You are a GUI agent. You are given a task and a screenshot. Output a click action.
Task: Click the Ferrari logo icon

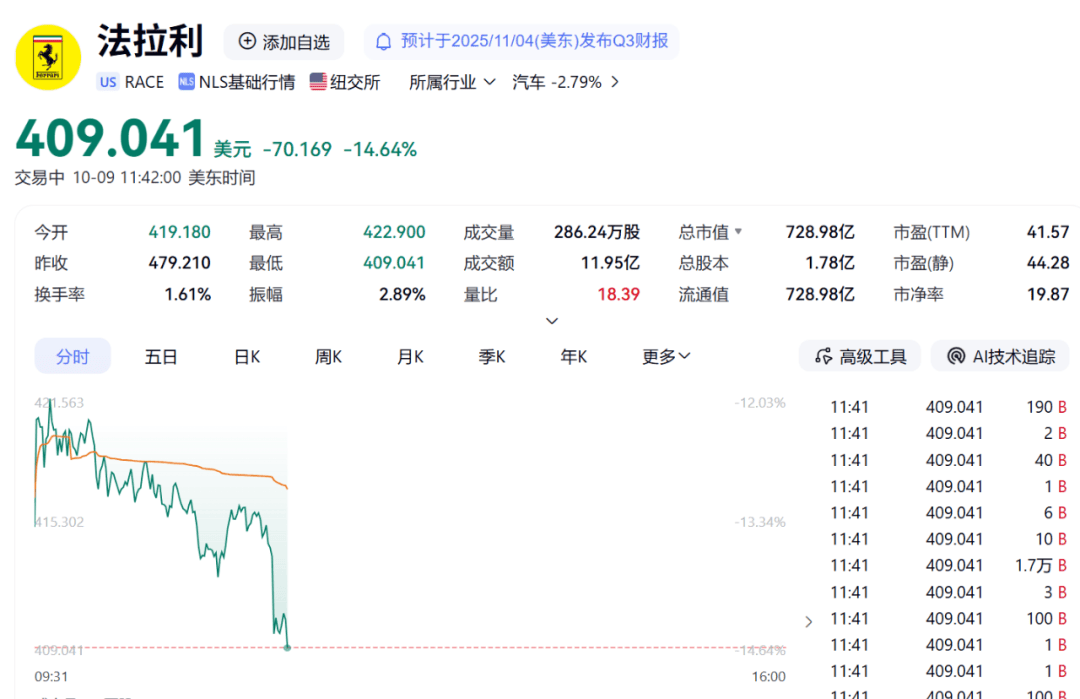pos(48,57)
